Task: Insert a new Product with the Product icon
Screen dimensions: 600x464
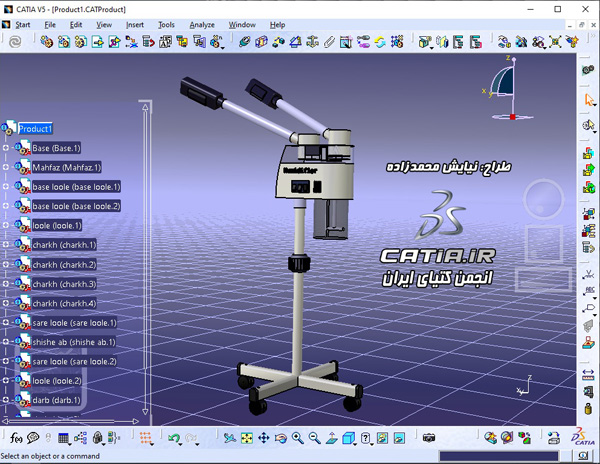Action: pyautogui.click(x=64, y=42)
